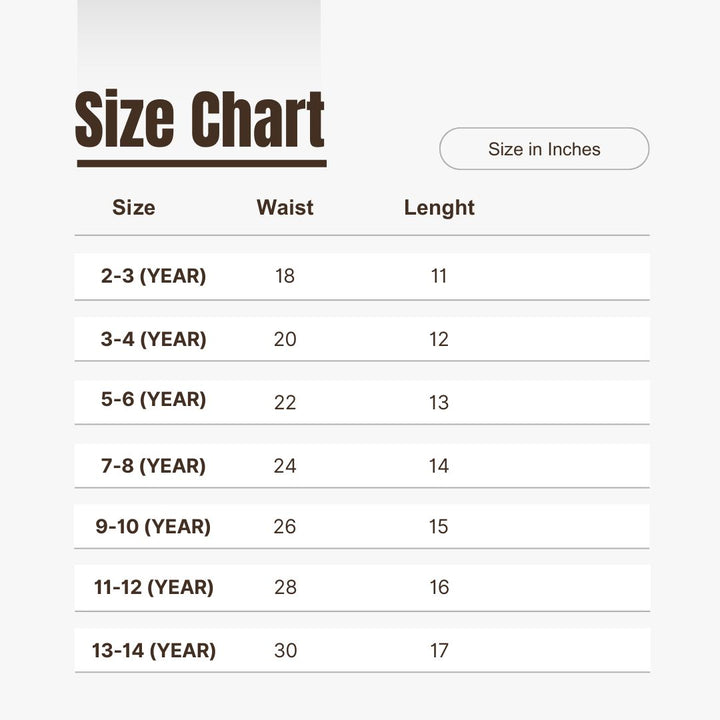Select the Size column header

pos(134,208)
